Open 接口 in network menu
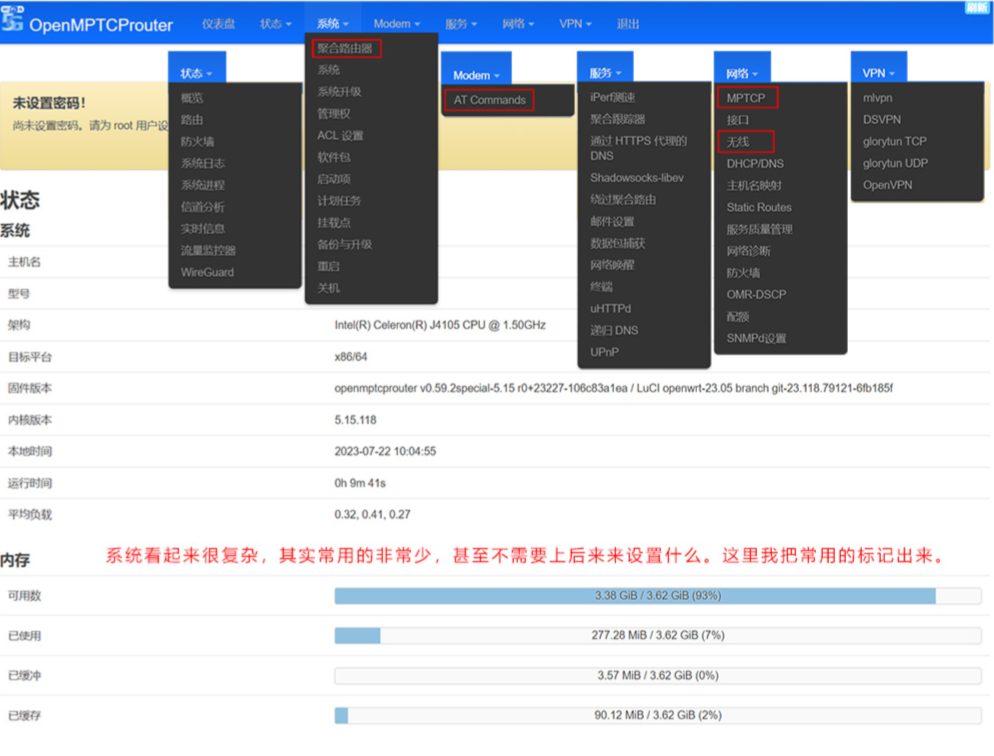994x756 pixels. click(x=738, y=120)
